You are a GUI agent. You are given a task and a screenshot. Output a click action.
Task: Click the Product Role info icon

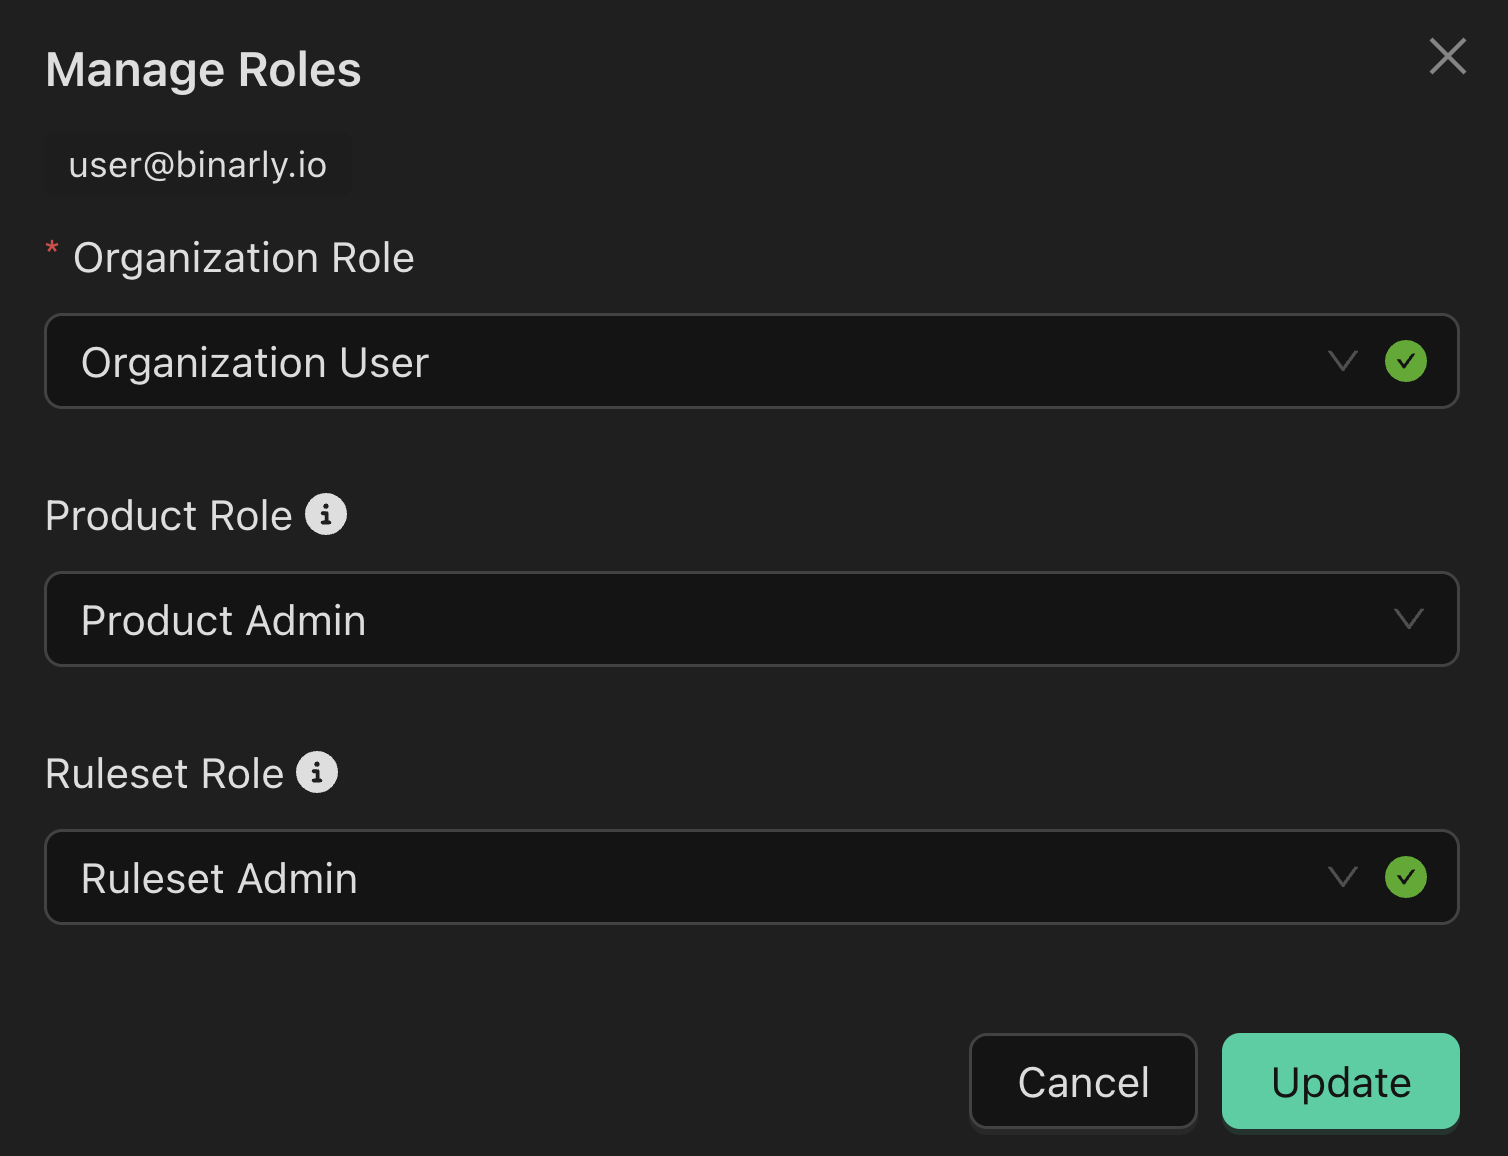pyautogui.click(x=326, y=515)
